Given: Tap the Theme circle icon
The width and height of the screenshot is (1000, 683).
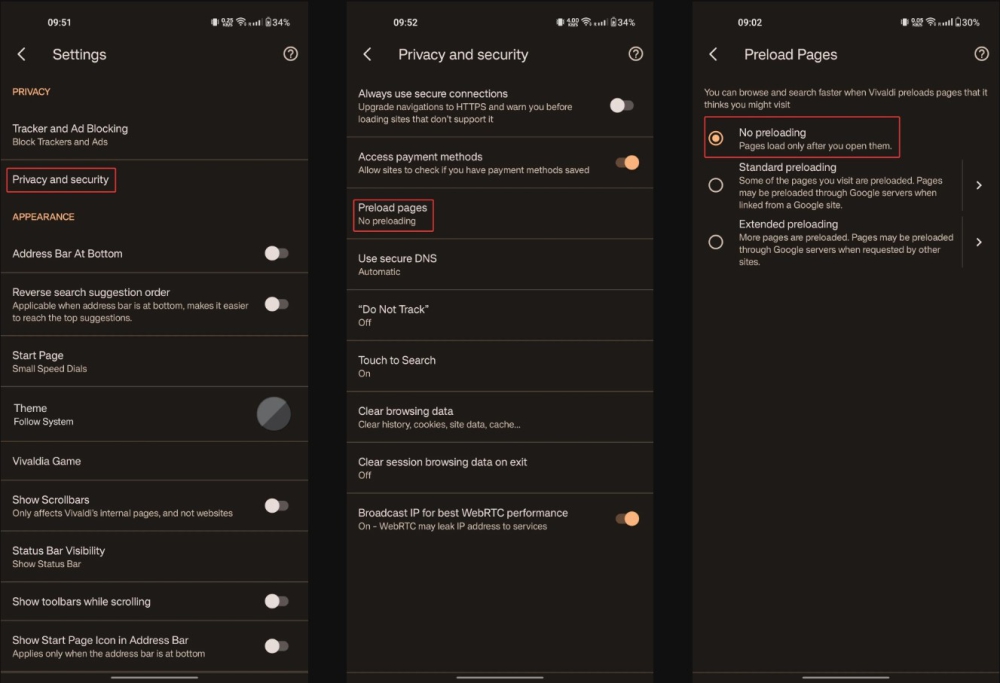Looking at the screenshot, I should click(x=274, y=414).
